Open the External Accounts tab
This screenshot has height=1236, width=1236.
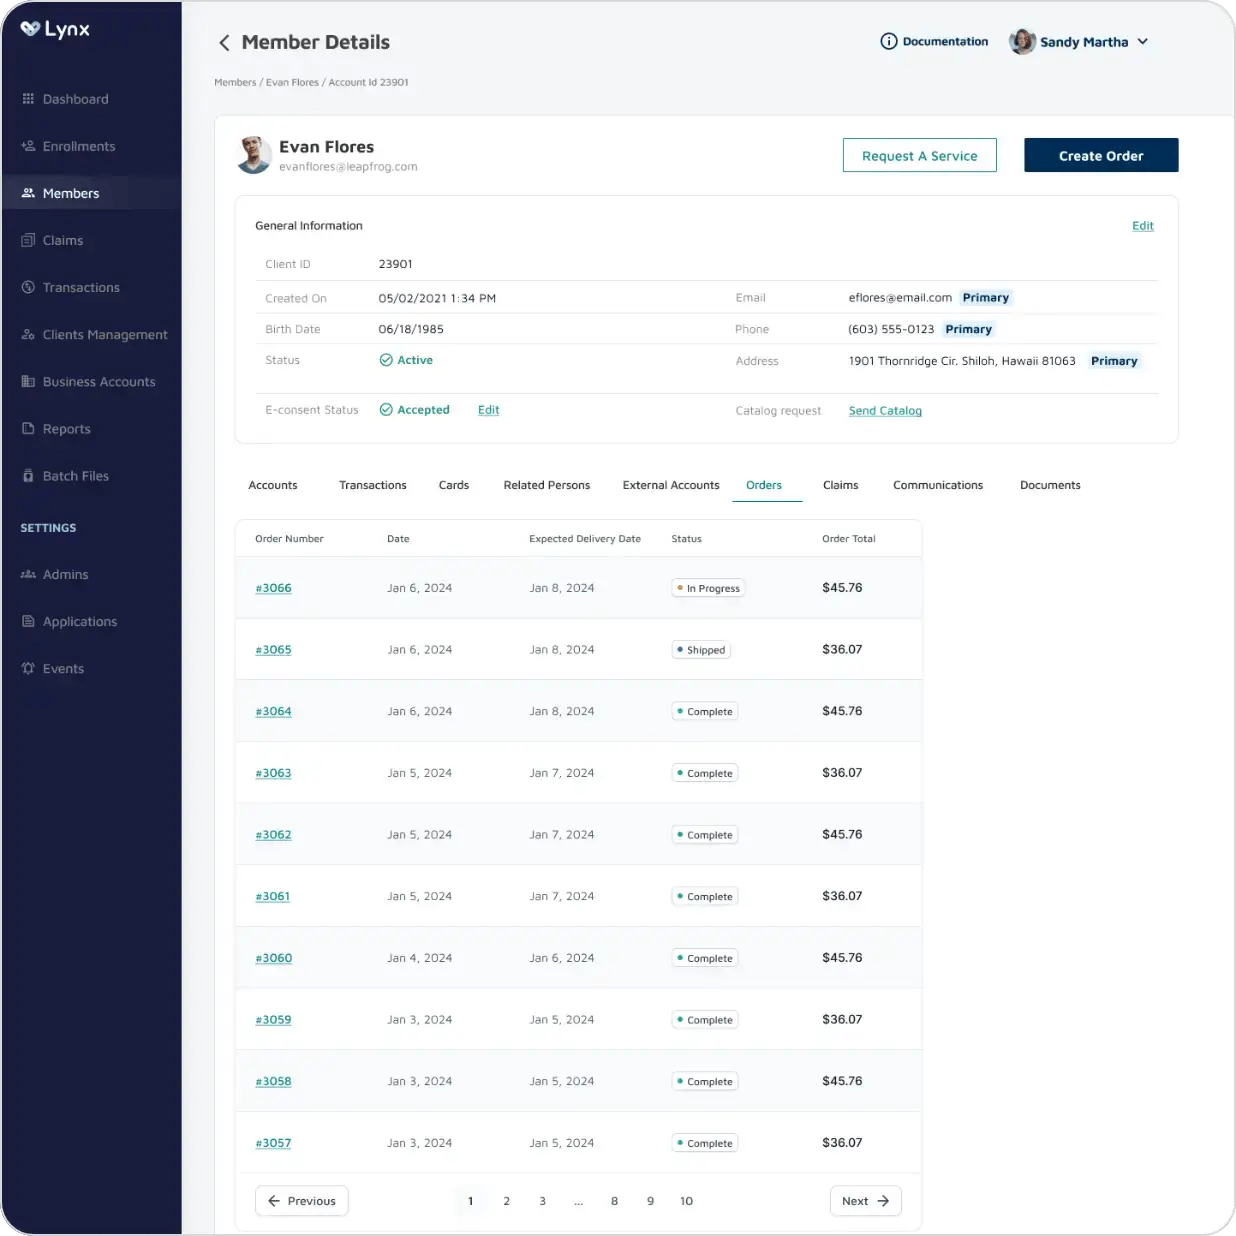coord(670,485)
